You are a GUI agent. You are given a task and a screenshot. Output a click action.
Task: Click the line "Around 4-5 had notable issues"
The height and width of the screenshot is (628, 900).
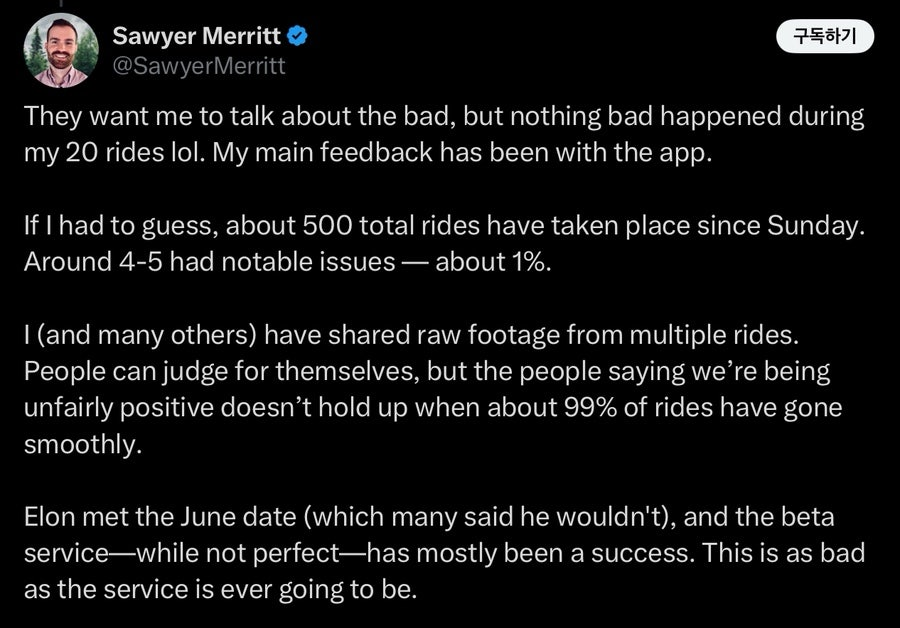click(x=288, y=262)
